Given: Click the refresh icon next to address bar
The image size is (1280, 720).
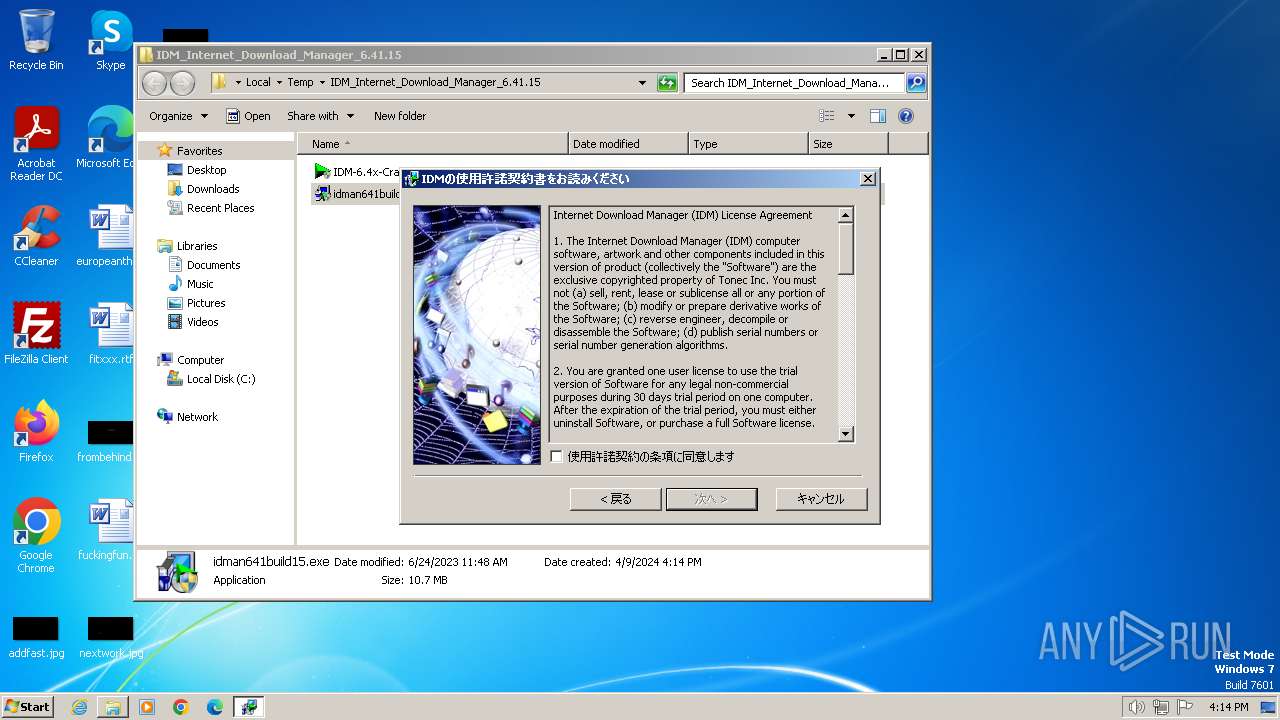Looking at the screenshot, I should (667, 83).
